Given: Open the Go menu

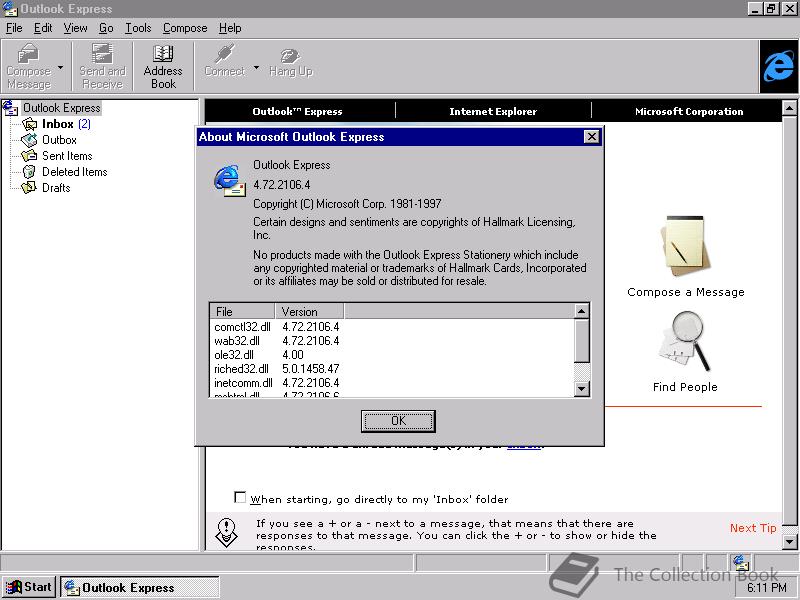Looking at the screenshot, I should click(x=106, y=28).
